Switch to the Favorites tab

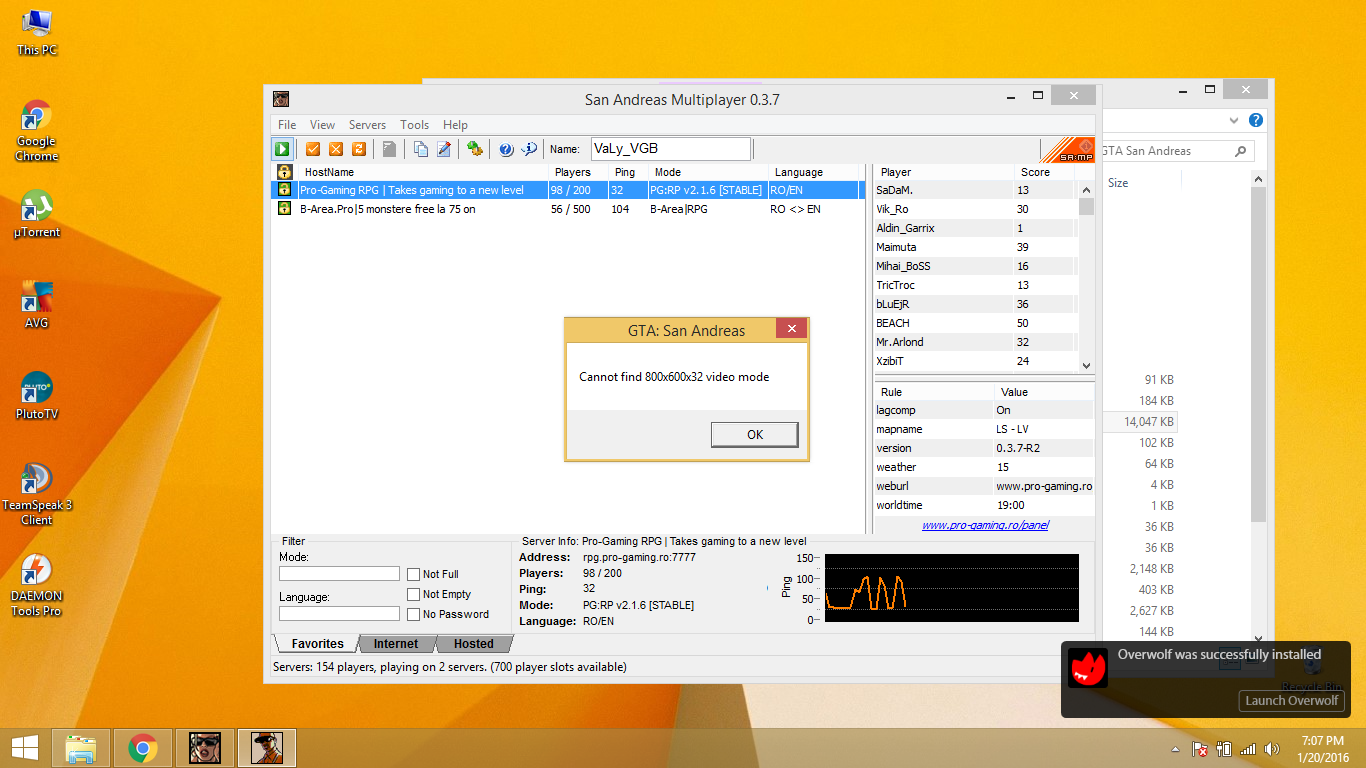click(x=316, y=644)
